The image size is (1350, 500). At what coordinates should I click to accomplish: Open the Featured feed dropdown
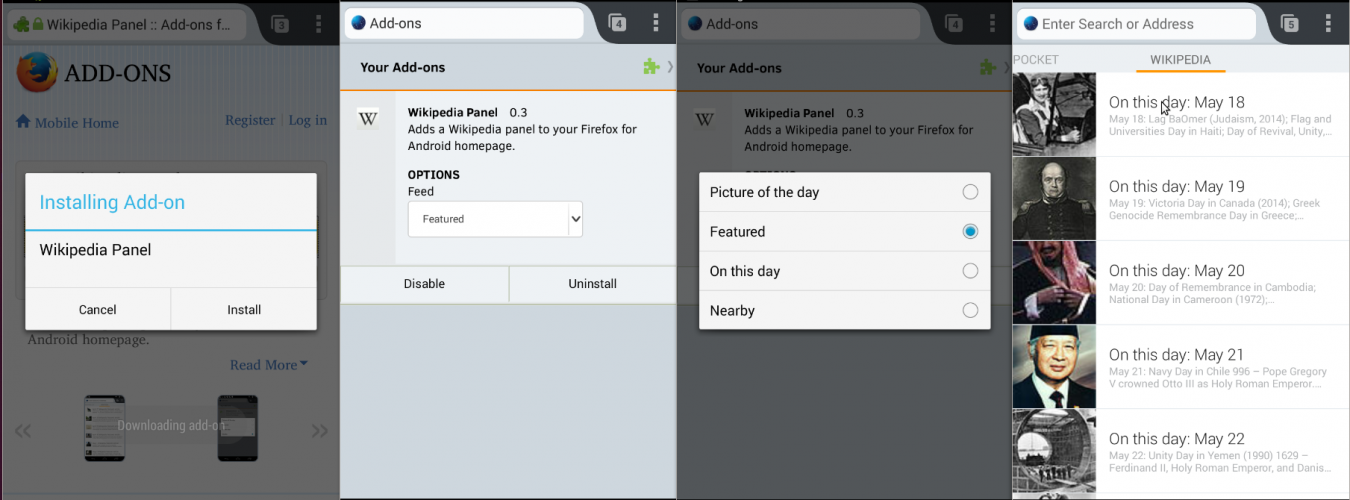(495, 219)
